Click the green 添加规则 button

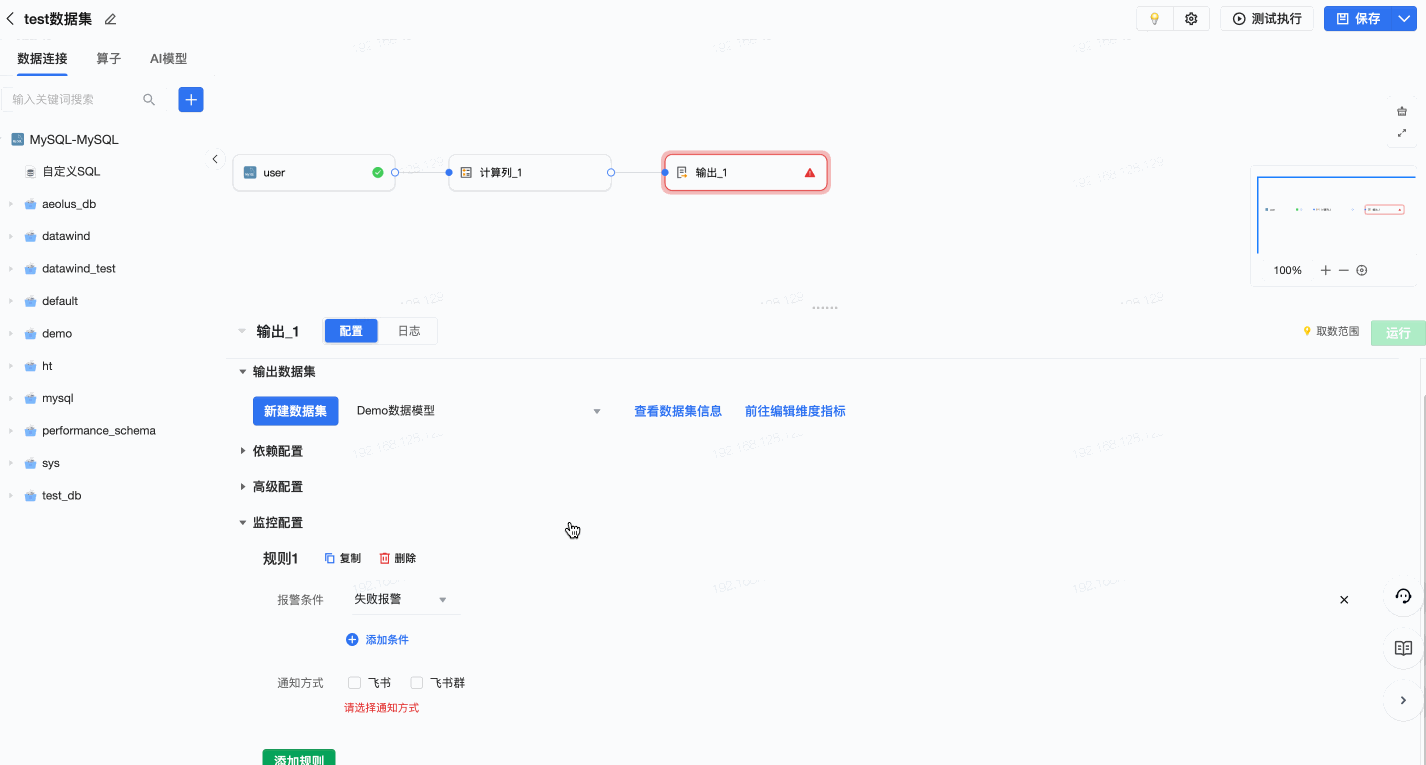pos(299,758)
